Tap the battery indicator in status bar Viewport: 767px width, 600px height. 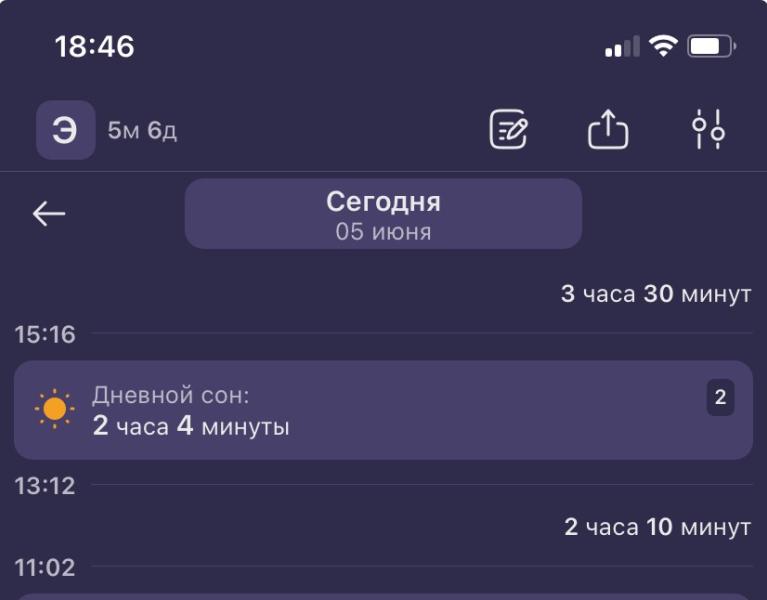712,46
